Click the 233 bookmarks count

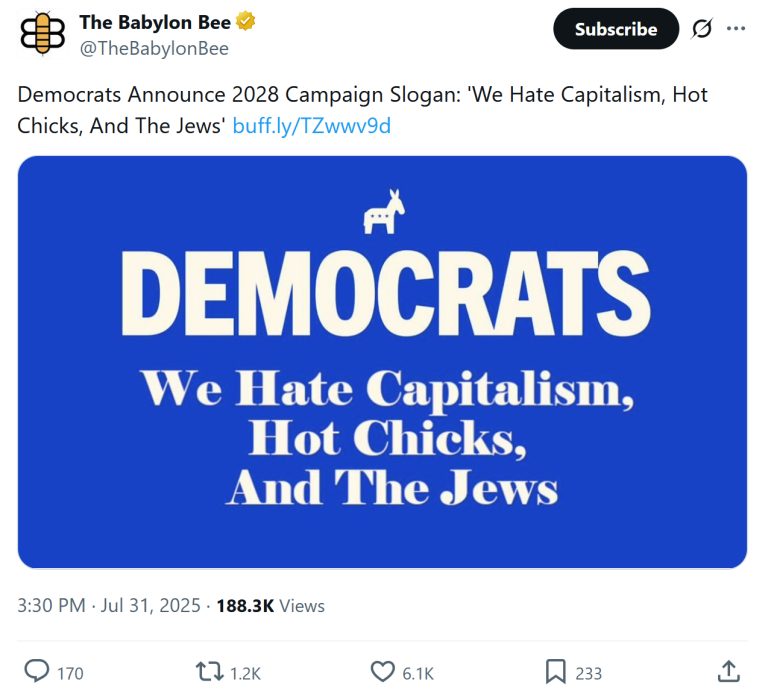click(x=588, y=673)
